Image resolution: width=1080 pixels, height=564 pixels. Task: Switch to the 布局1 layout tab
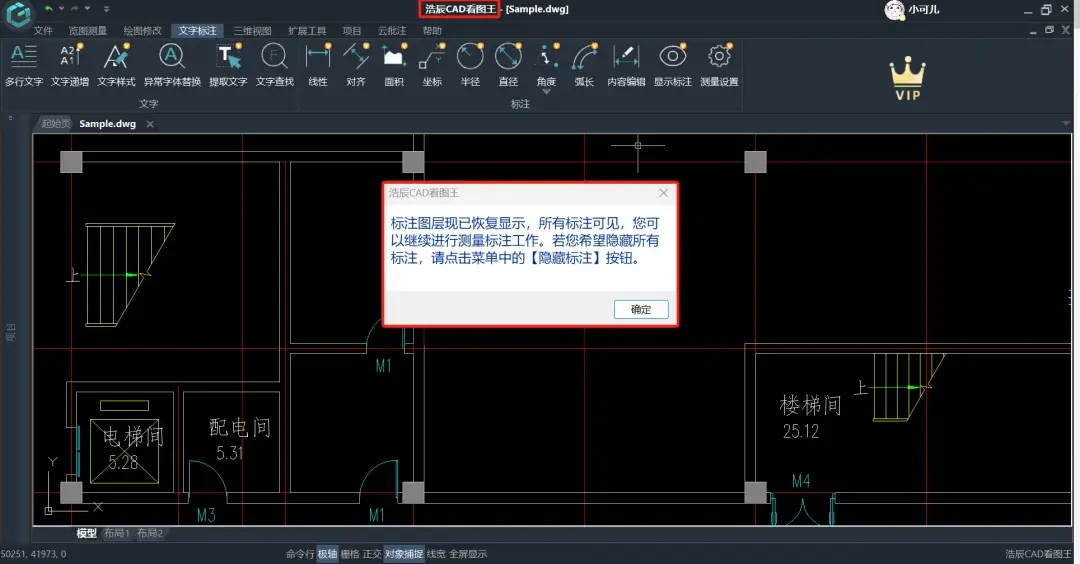click(x=116, y=533)
